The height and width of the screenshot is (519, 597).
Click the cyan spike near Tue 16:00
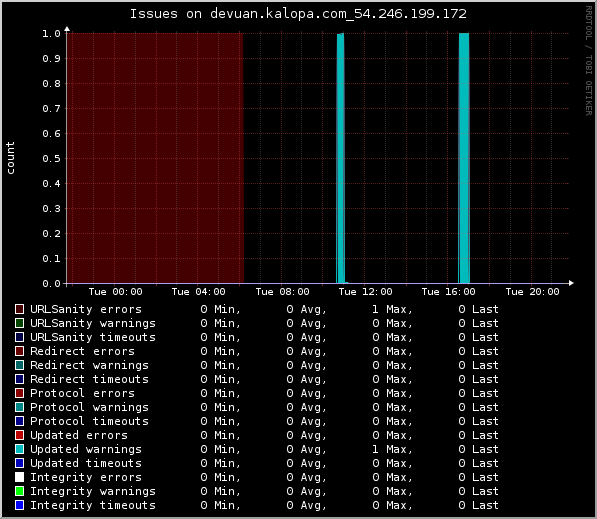coord(464,158)
